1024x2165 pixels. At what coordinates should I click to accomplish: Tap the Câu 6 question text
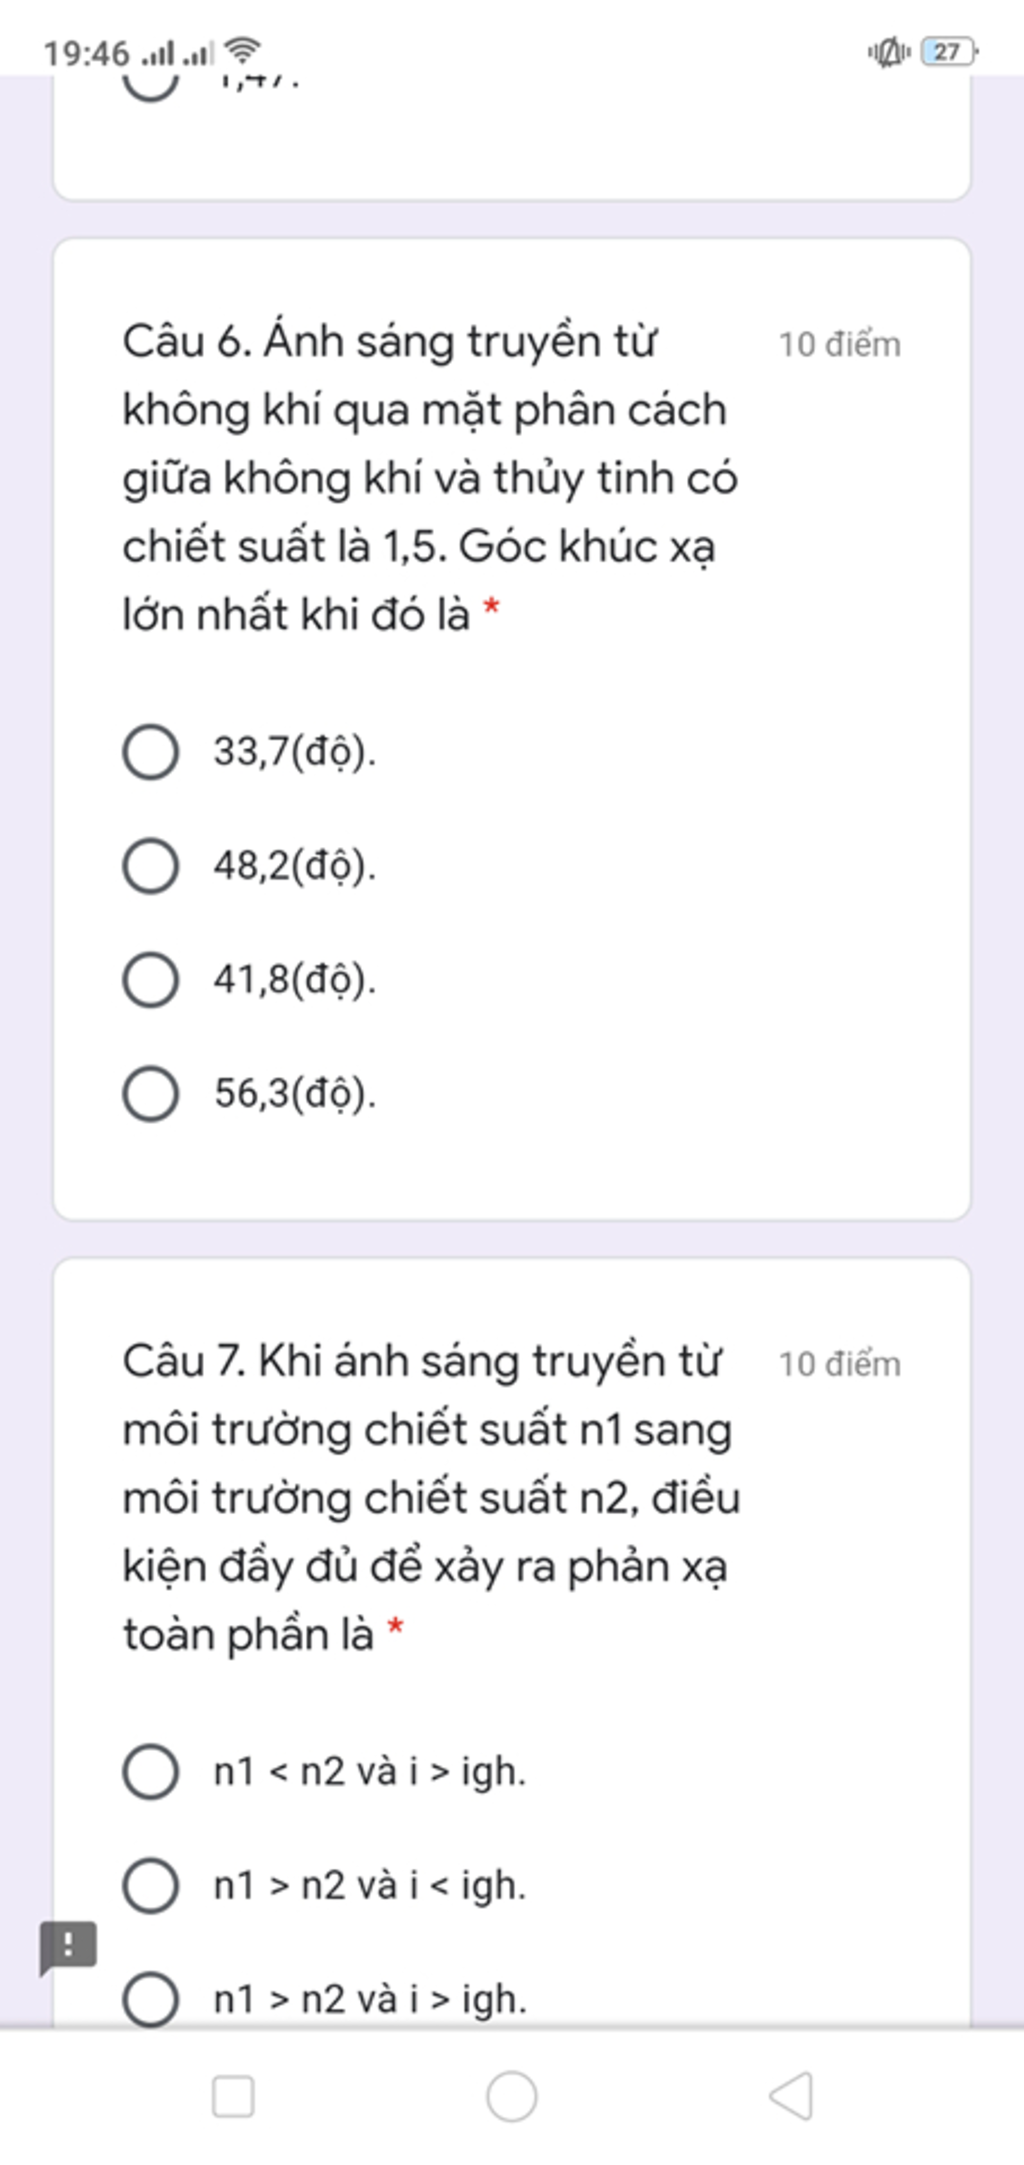(x=430, y=478)
